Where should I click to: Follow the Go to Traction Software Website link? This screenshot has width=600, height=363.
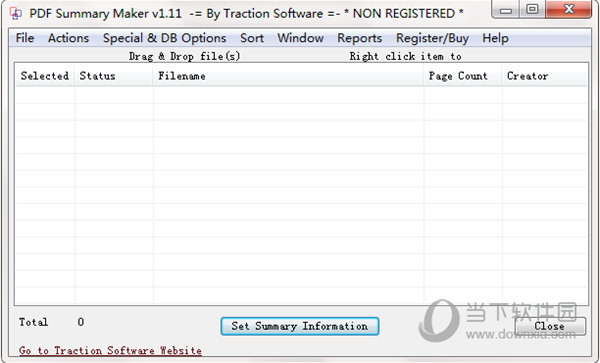(110, 350)
